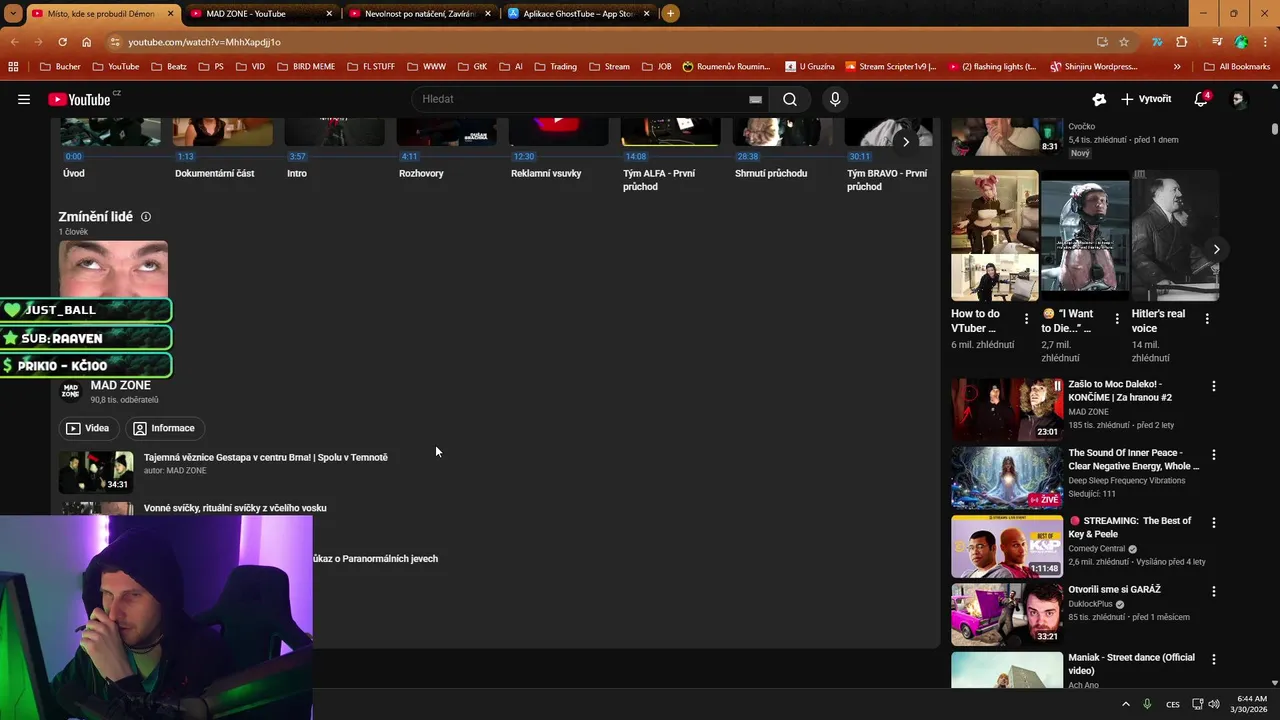The width and height of the screenshot is (1280, 720).
Task: Open Maniak - Street dance video
Action: pyautogui.click(x=1007, y=670)
